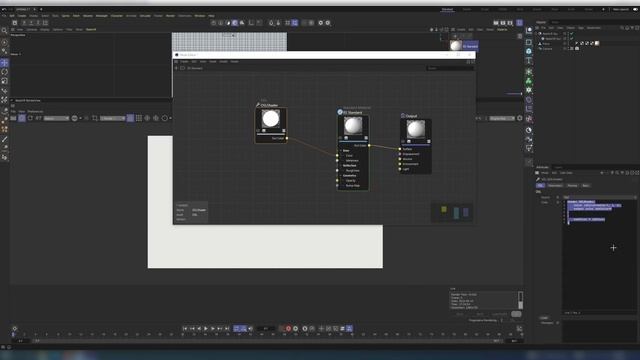Collapse the Base group in RS Standard node
640x360 pixels.
click(341, 151)
